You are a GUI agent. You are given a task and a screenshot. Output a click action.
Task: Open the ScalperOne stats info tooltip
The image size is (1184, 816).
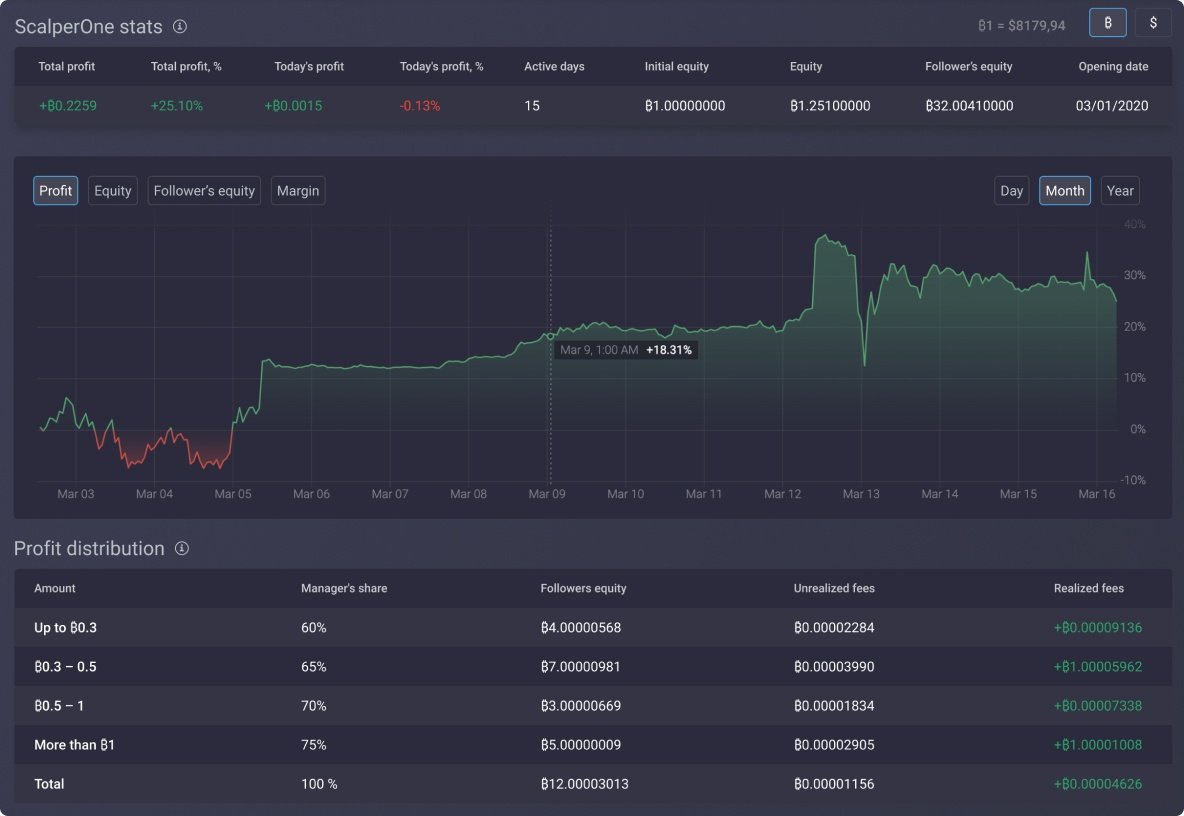tap(179, 27)
